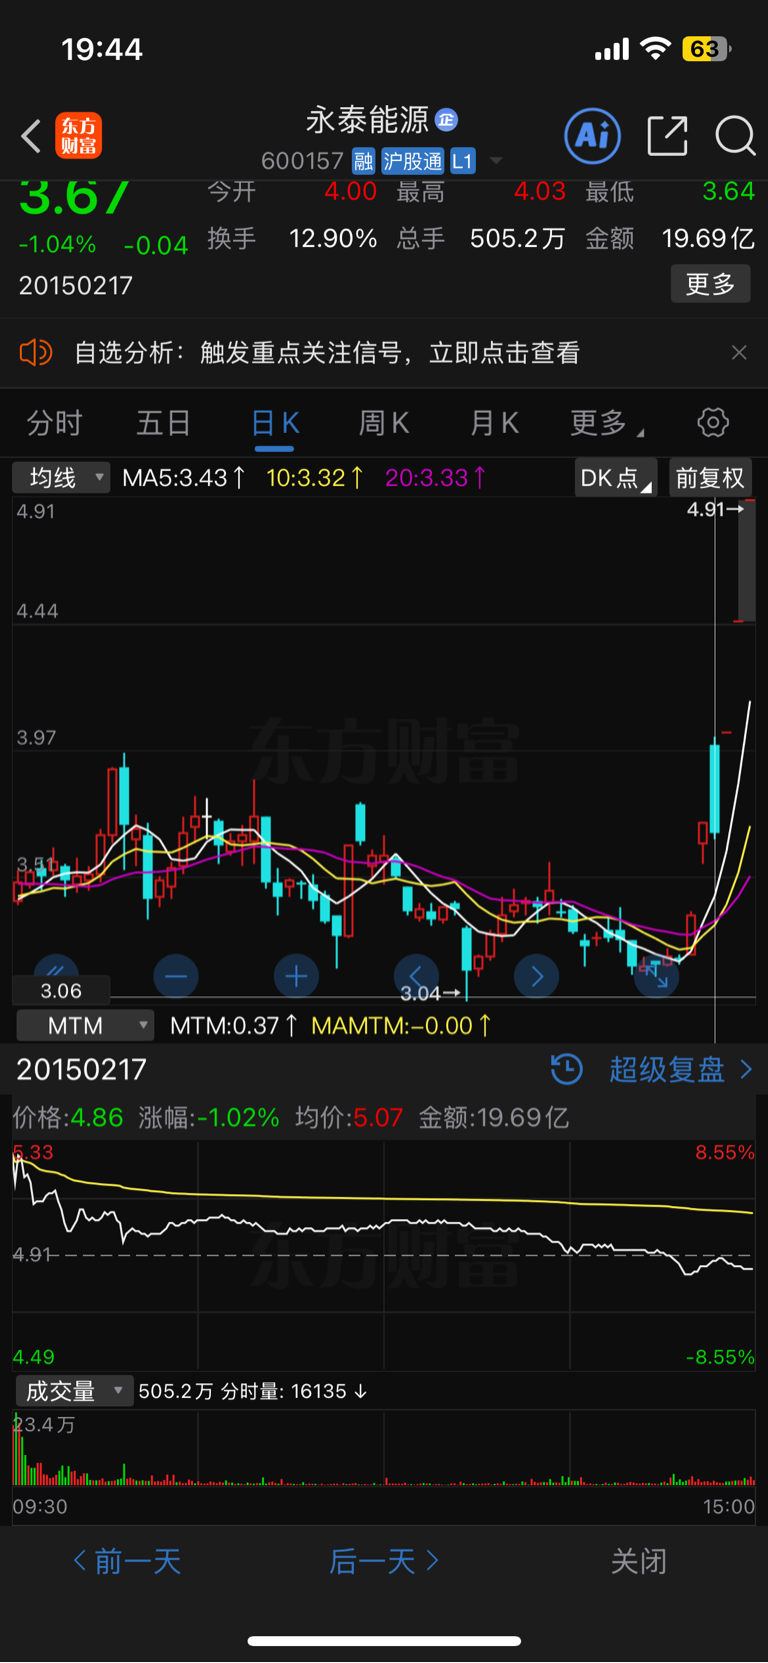The height and width of the screenshot is (1663, 768).
Task: Tap the back arrow icon
Action: pos(31,136)
